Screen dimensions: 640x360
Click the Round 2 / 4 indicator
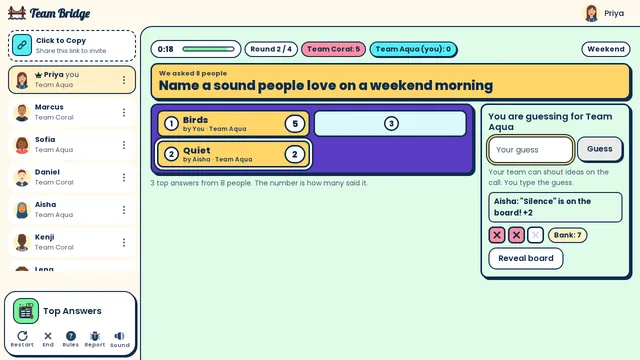click(x=271, y=49)
